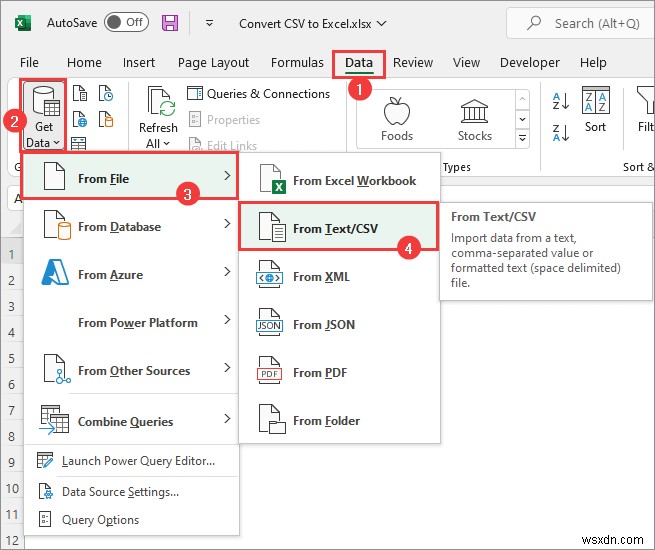The image size is (655, 550).
Task: Switch to the Insert tab
Action: point(139,63)
